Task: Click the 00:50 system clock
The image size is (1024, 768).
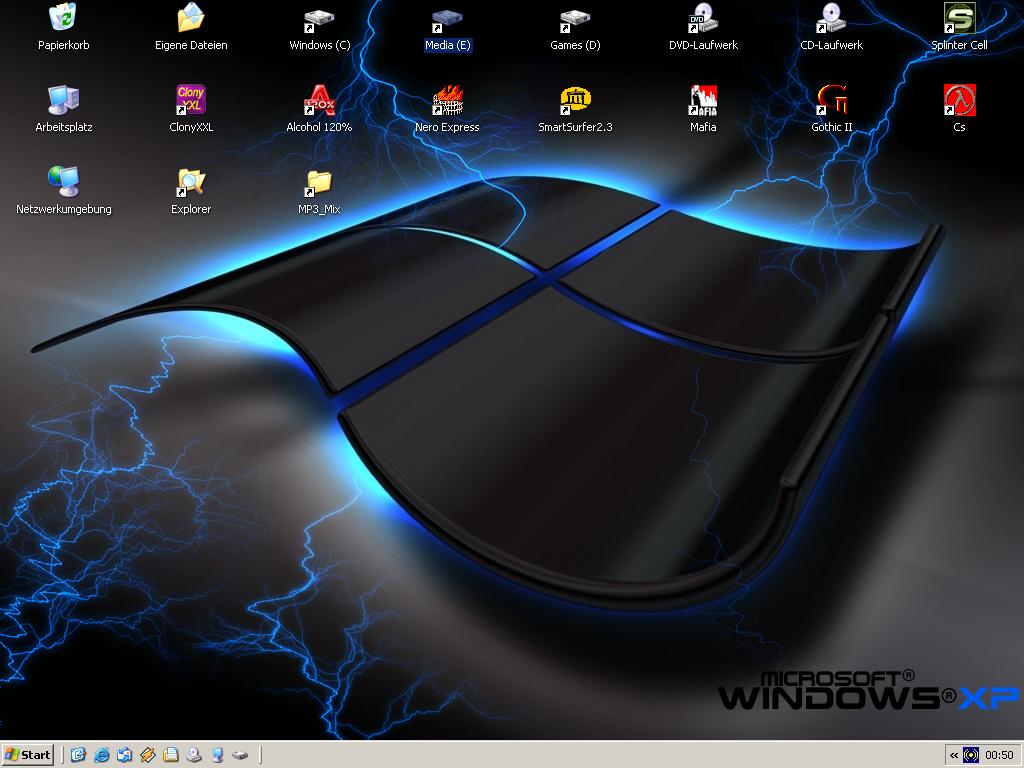Action: [x=999, y=756]
